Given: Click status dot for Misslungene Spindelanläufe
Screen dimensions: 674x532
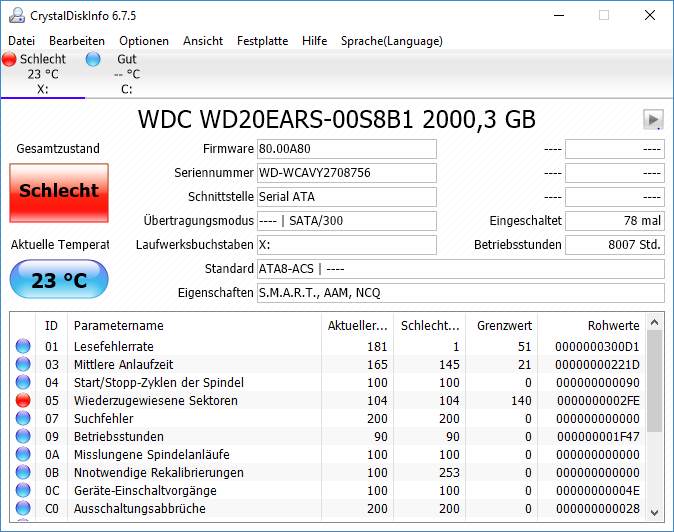Looking at the screenshot, I should pos(23,455).
